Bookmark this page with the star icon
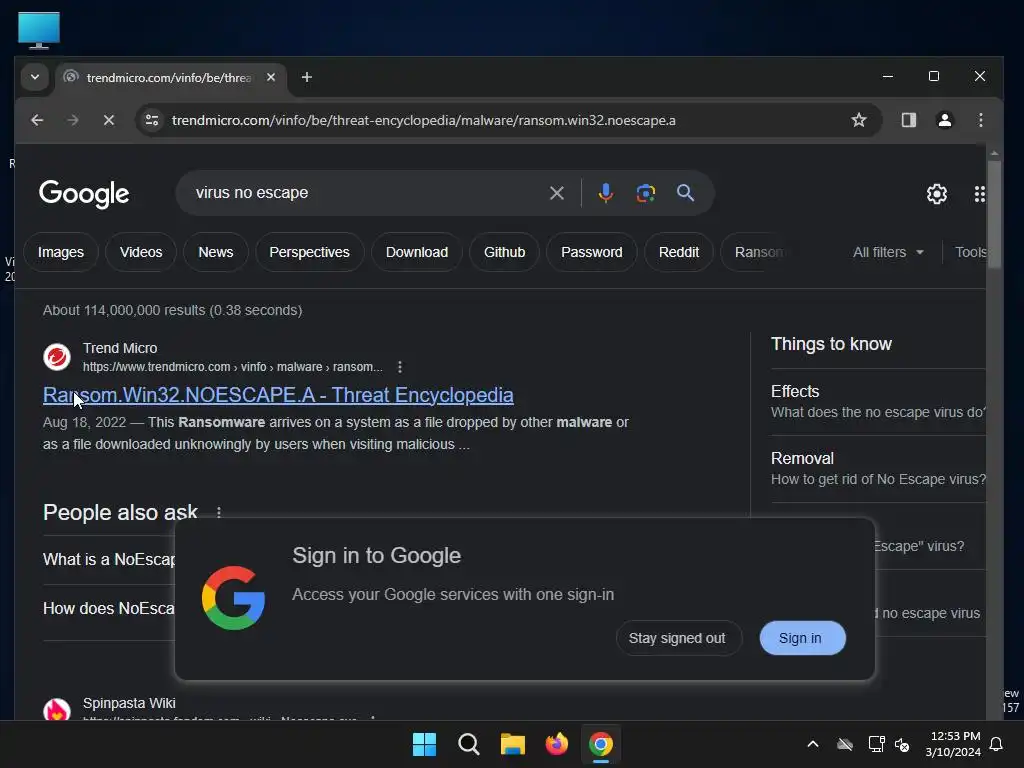Screen dimensions: 1024x768 [x=859, y=120]
